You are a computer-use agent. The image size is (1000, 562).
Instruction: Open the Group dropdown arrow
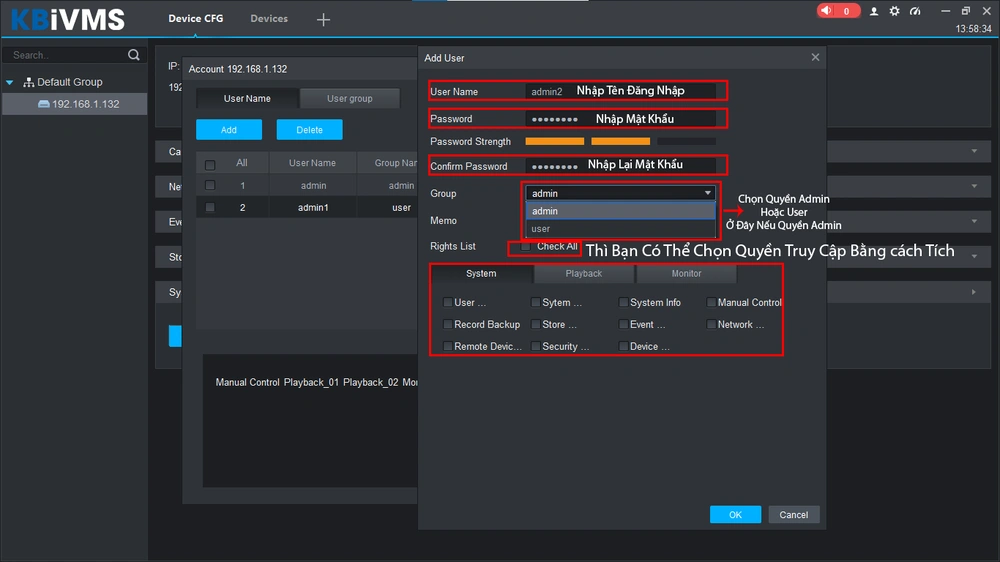(708, 193)
